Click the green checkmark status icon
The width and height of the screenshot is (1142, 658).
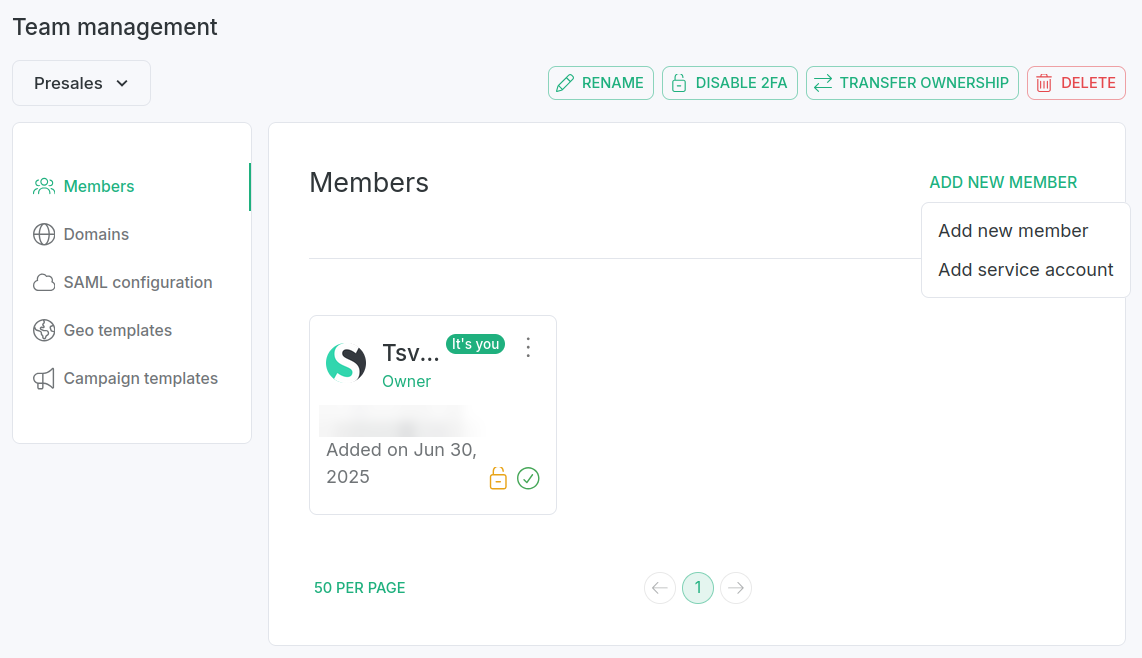pyautogui.click(x=528, y=479)
